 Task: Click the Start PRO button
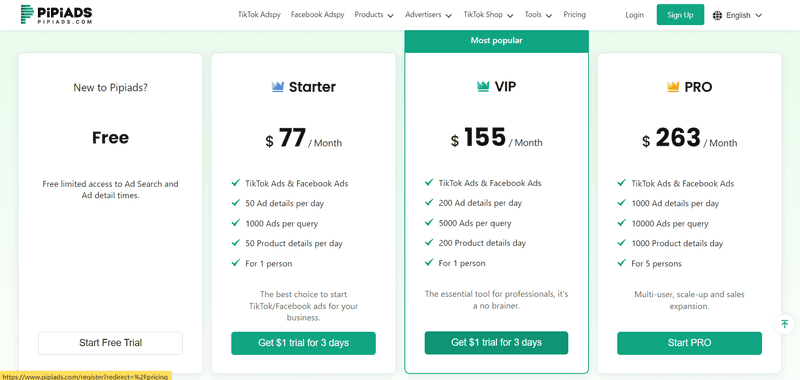click(x=689, y=343)
